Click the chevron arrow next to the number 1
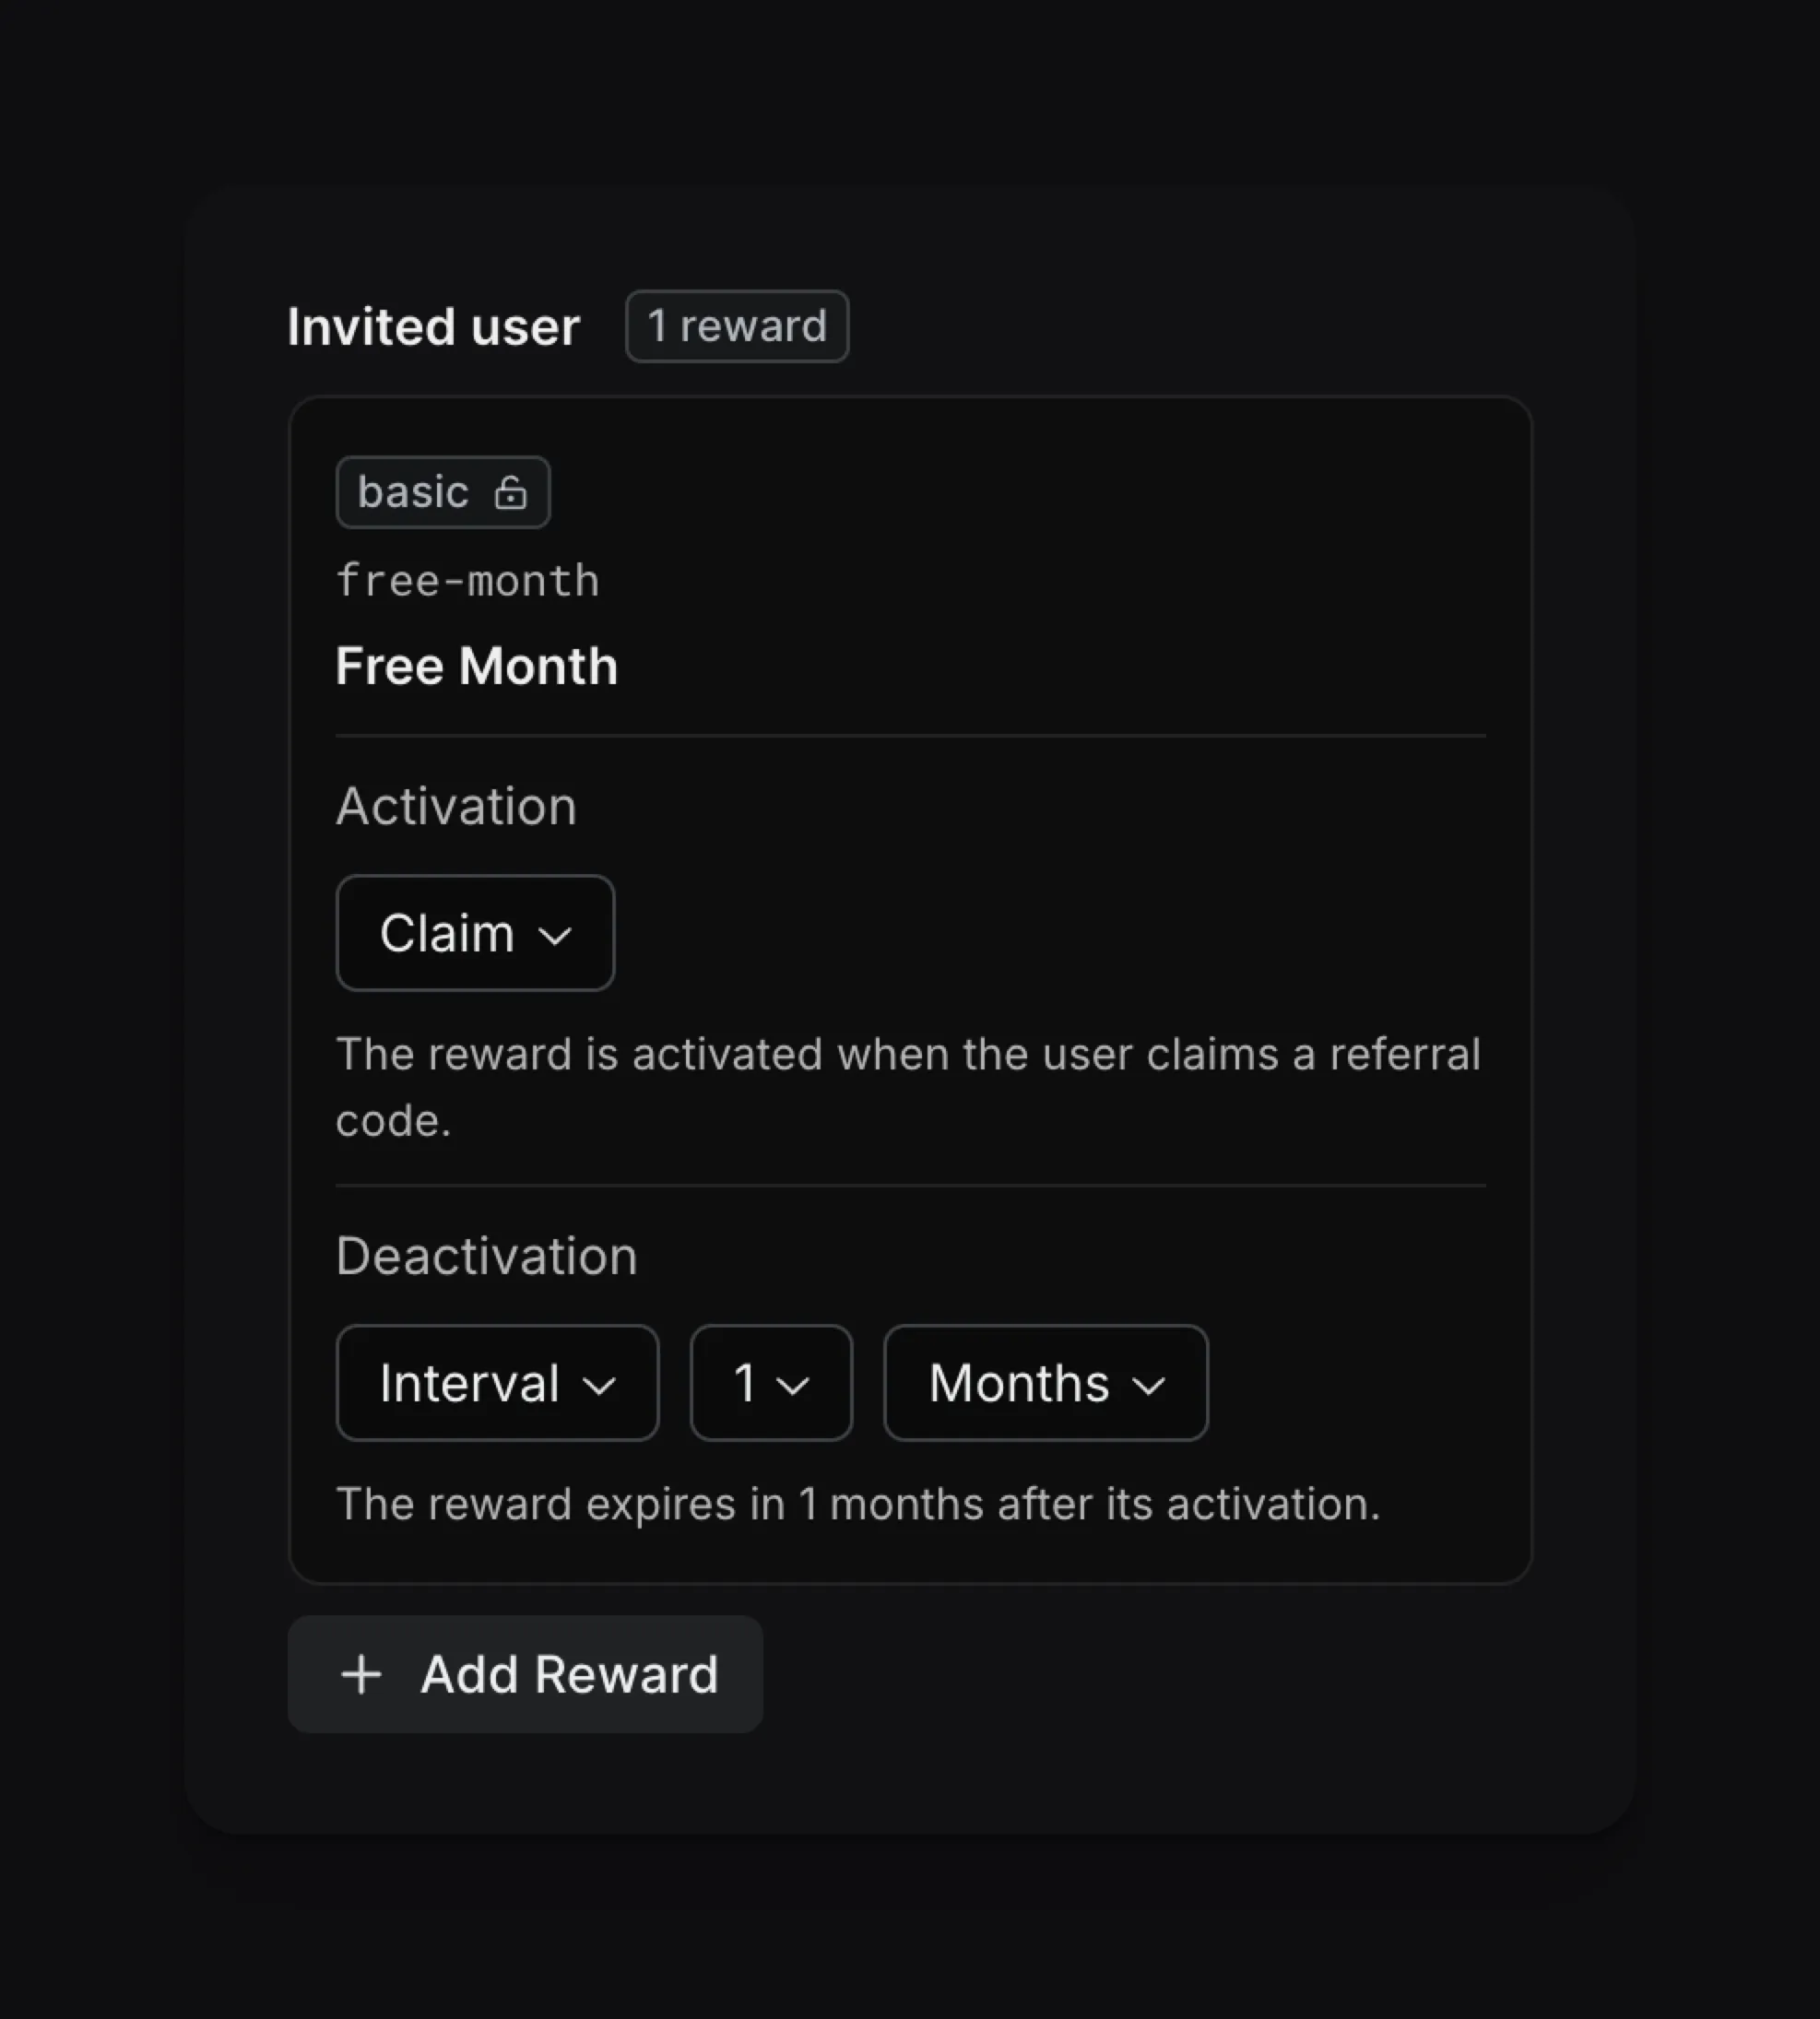The image size is (1820, 2019). [x=793, y=1385]
